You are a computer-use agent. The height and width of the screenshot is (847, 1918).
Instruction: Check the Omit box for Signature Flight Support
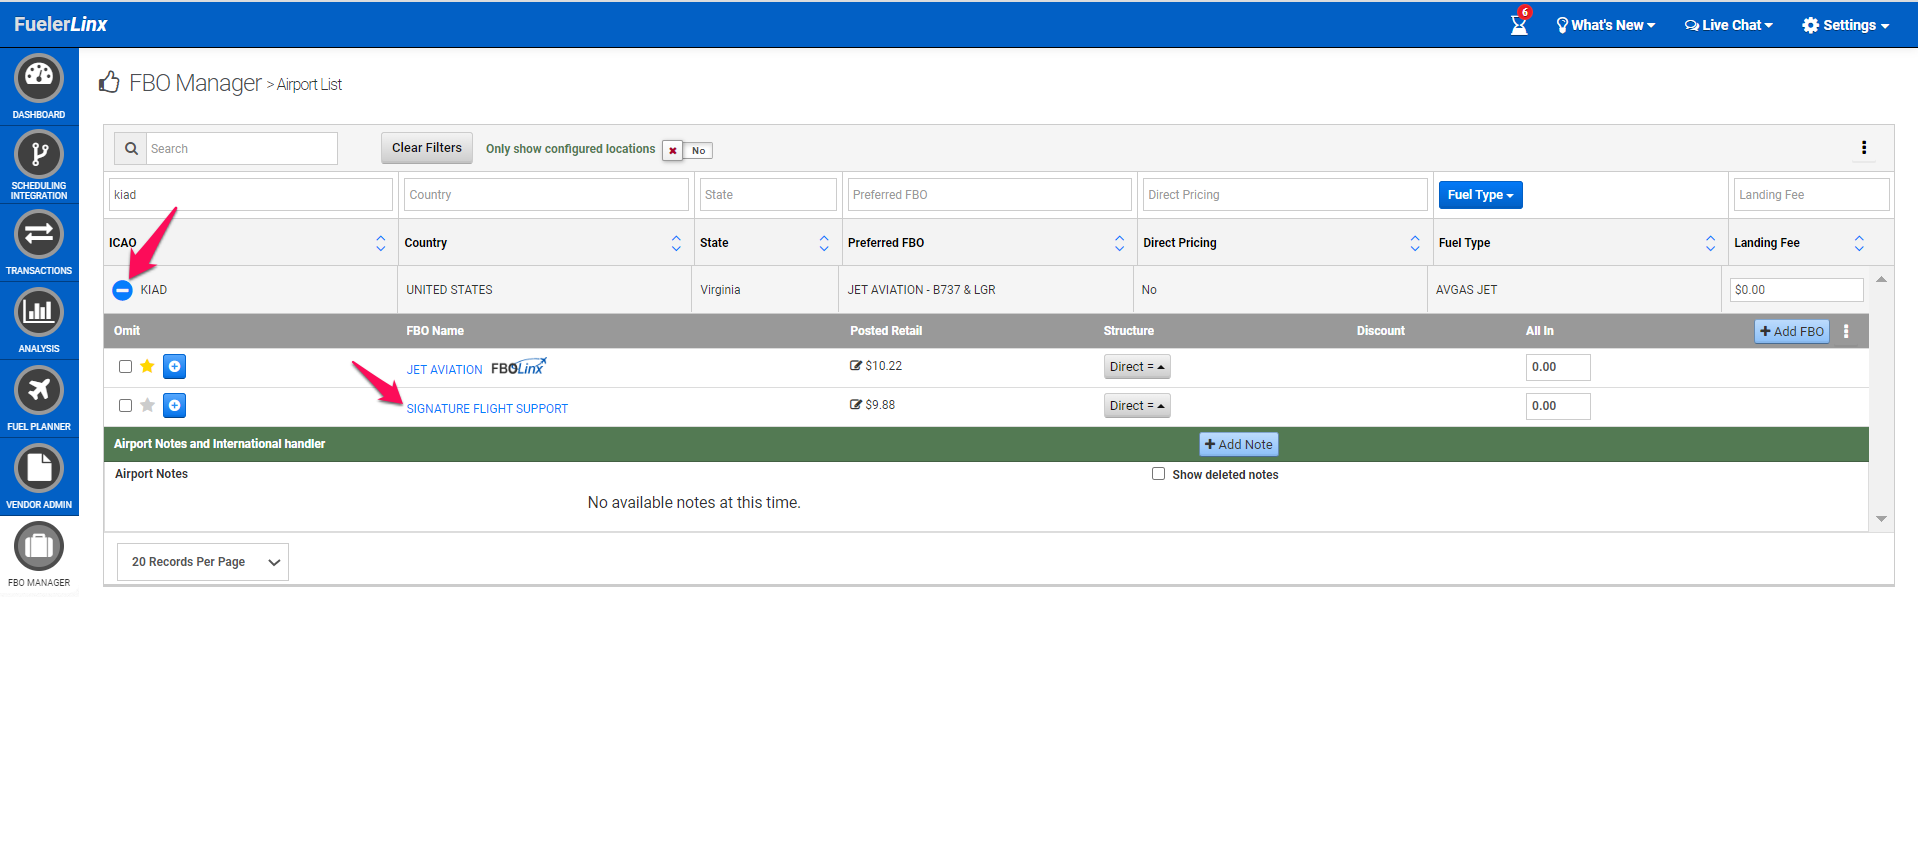click(x=125, y=406)
